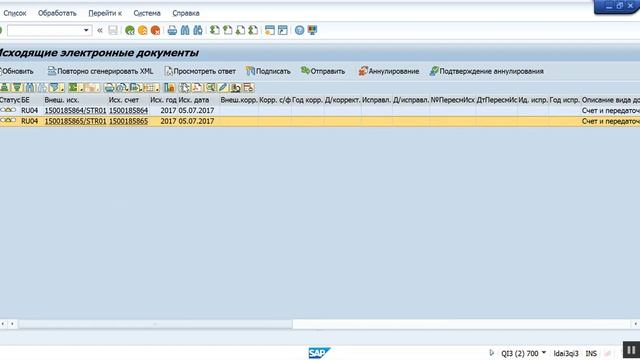Open the link 1500185864/STR01

[75, 111]
